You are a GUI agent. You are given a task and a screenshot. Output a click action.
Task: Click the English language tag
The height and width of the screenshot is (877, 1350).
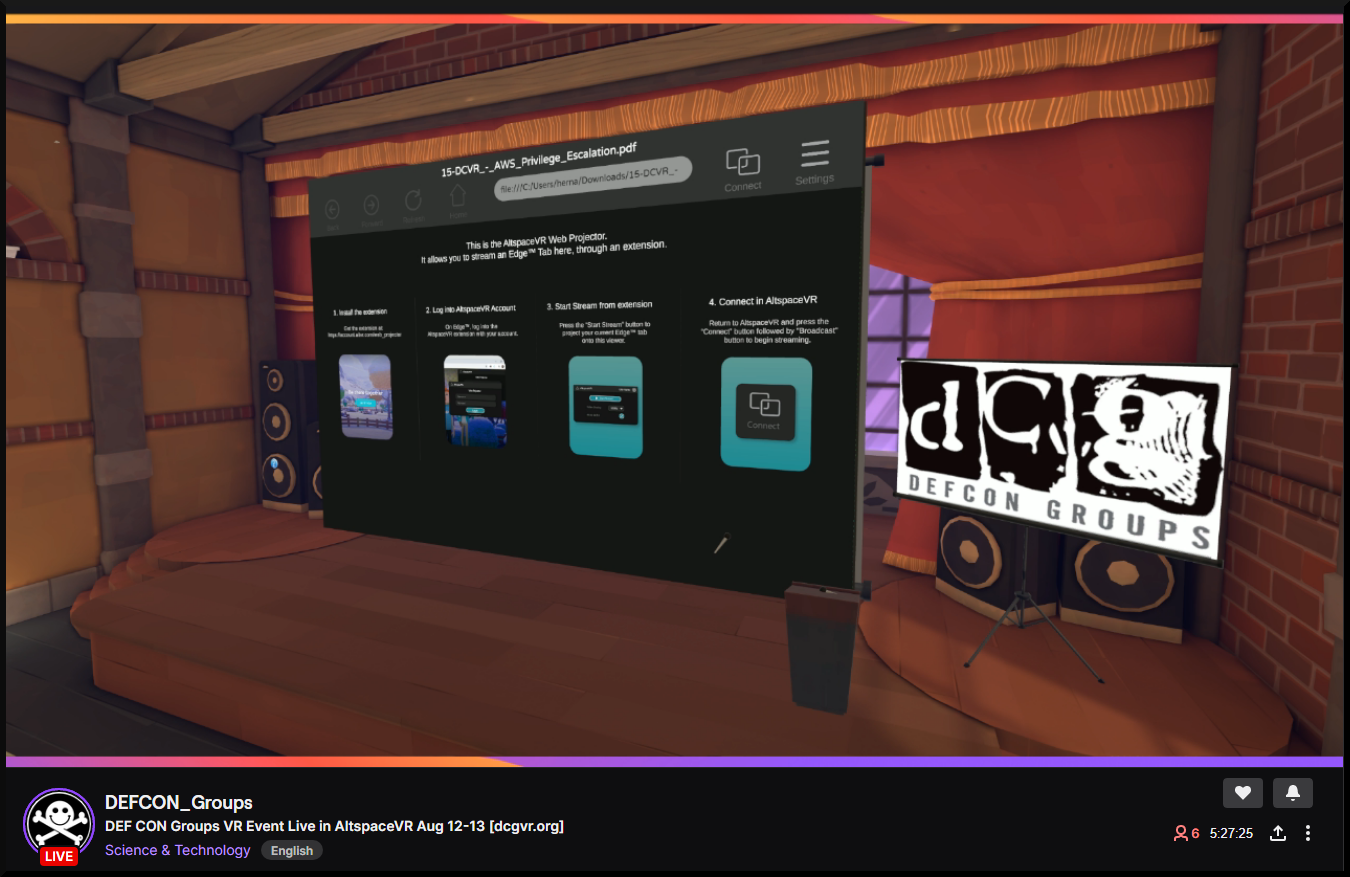point(292,851)
